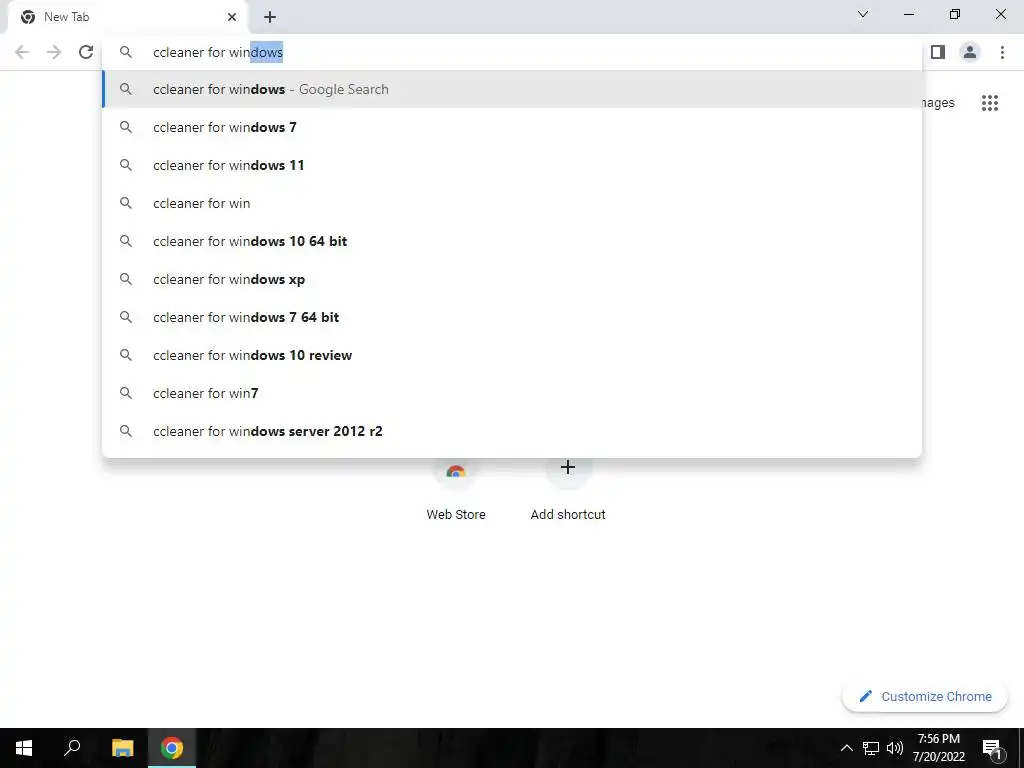The height and width of the screenshot is (768, 1024).
Task: Select 'ccleaner for windows 10 64 bit'
Action: 512,241
